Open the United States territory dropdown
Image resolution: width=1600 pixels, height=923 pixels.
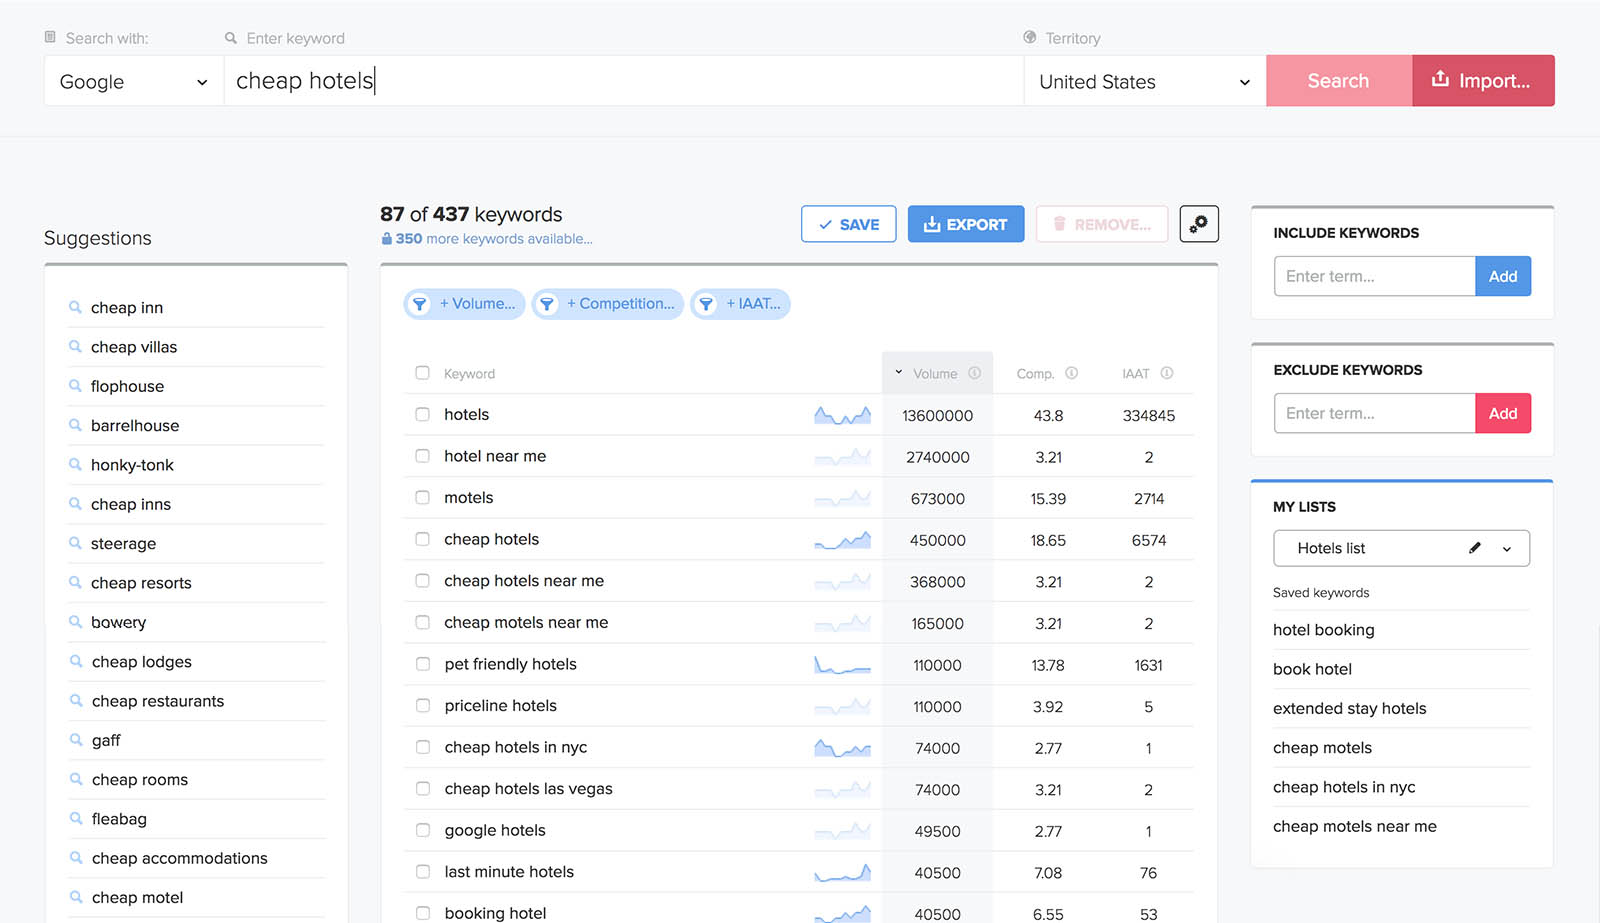1143,81
